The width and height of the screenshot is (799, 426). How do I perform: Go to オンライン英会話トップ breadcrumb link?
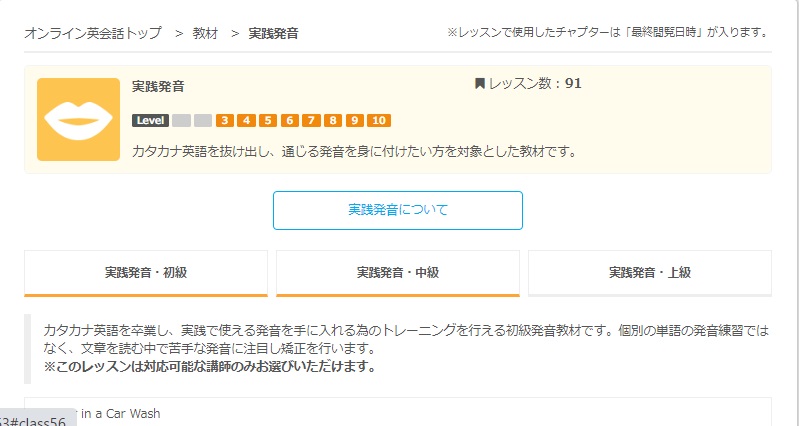(93, 34)
